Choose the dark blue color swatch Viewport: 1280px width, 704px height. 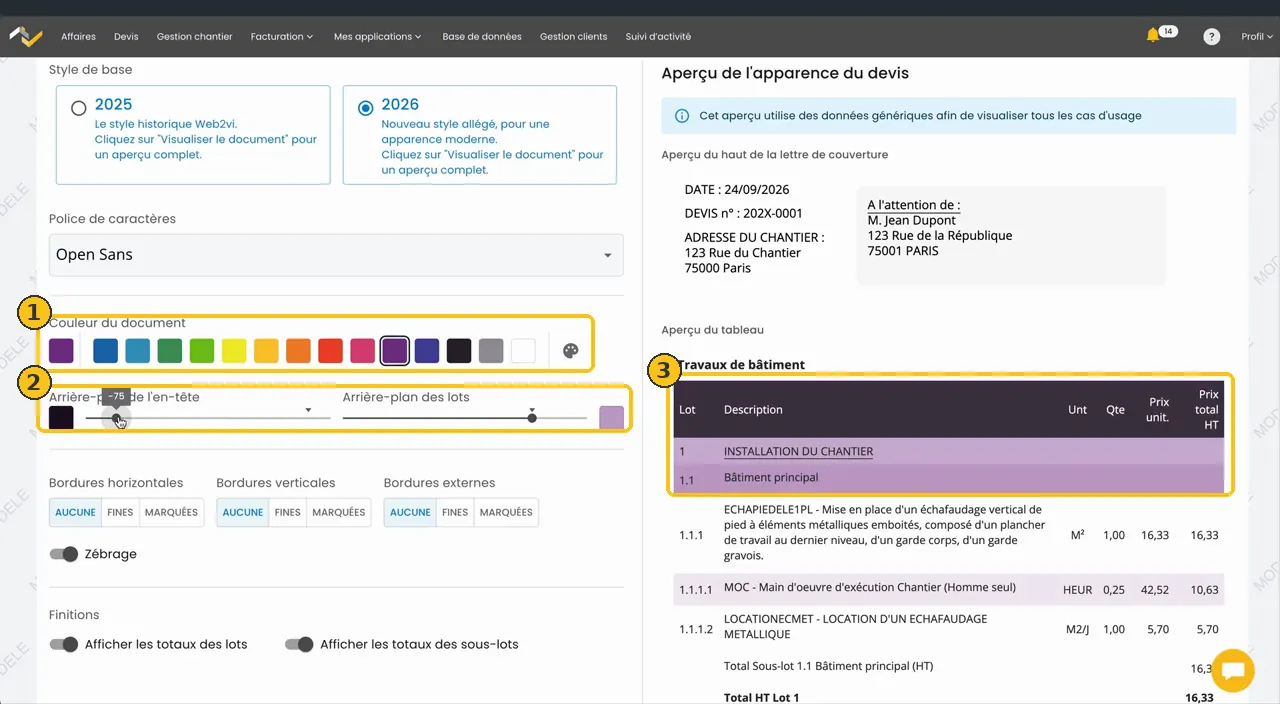pos(105,351)
